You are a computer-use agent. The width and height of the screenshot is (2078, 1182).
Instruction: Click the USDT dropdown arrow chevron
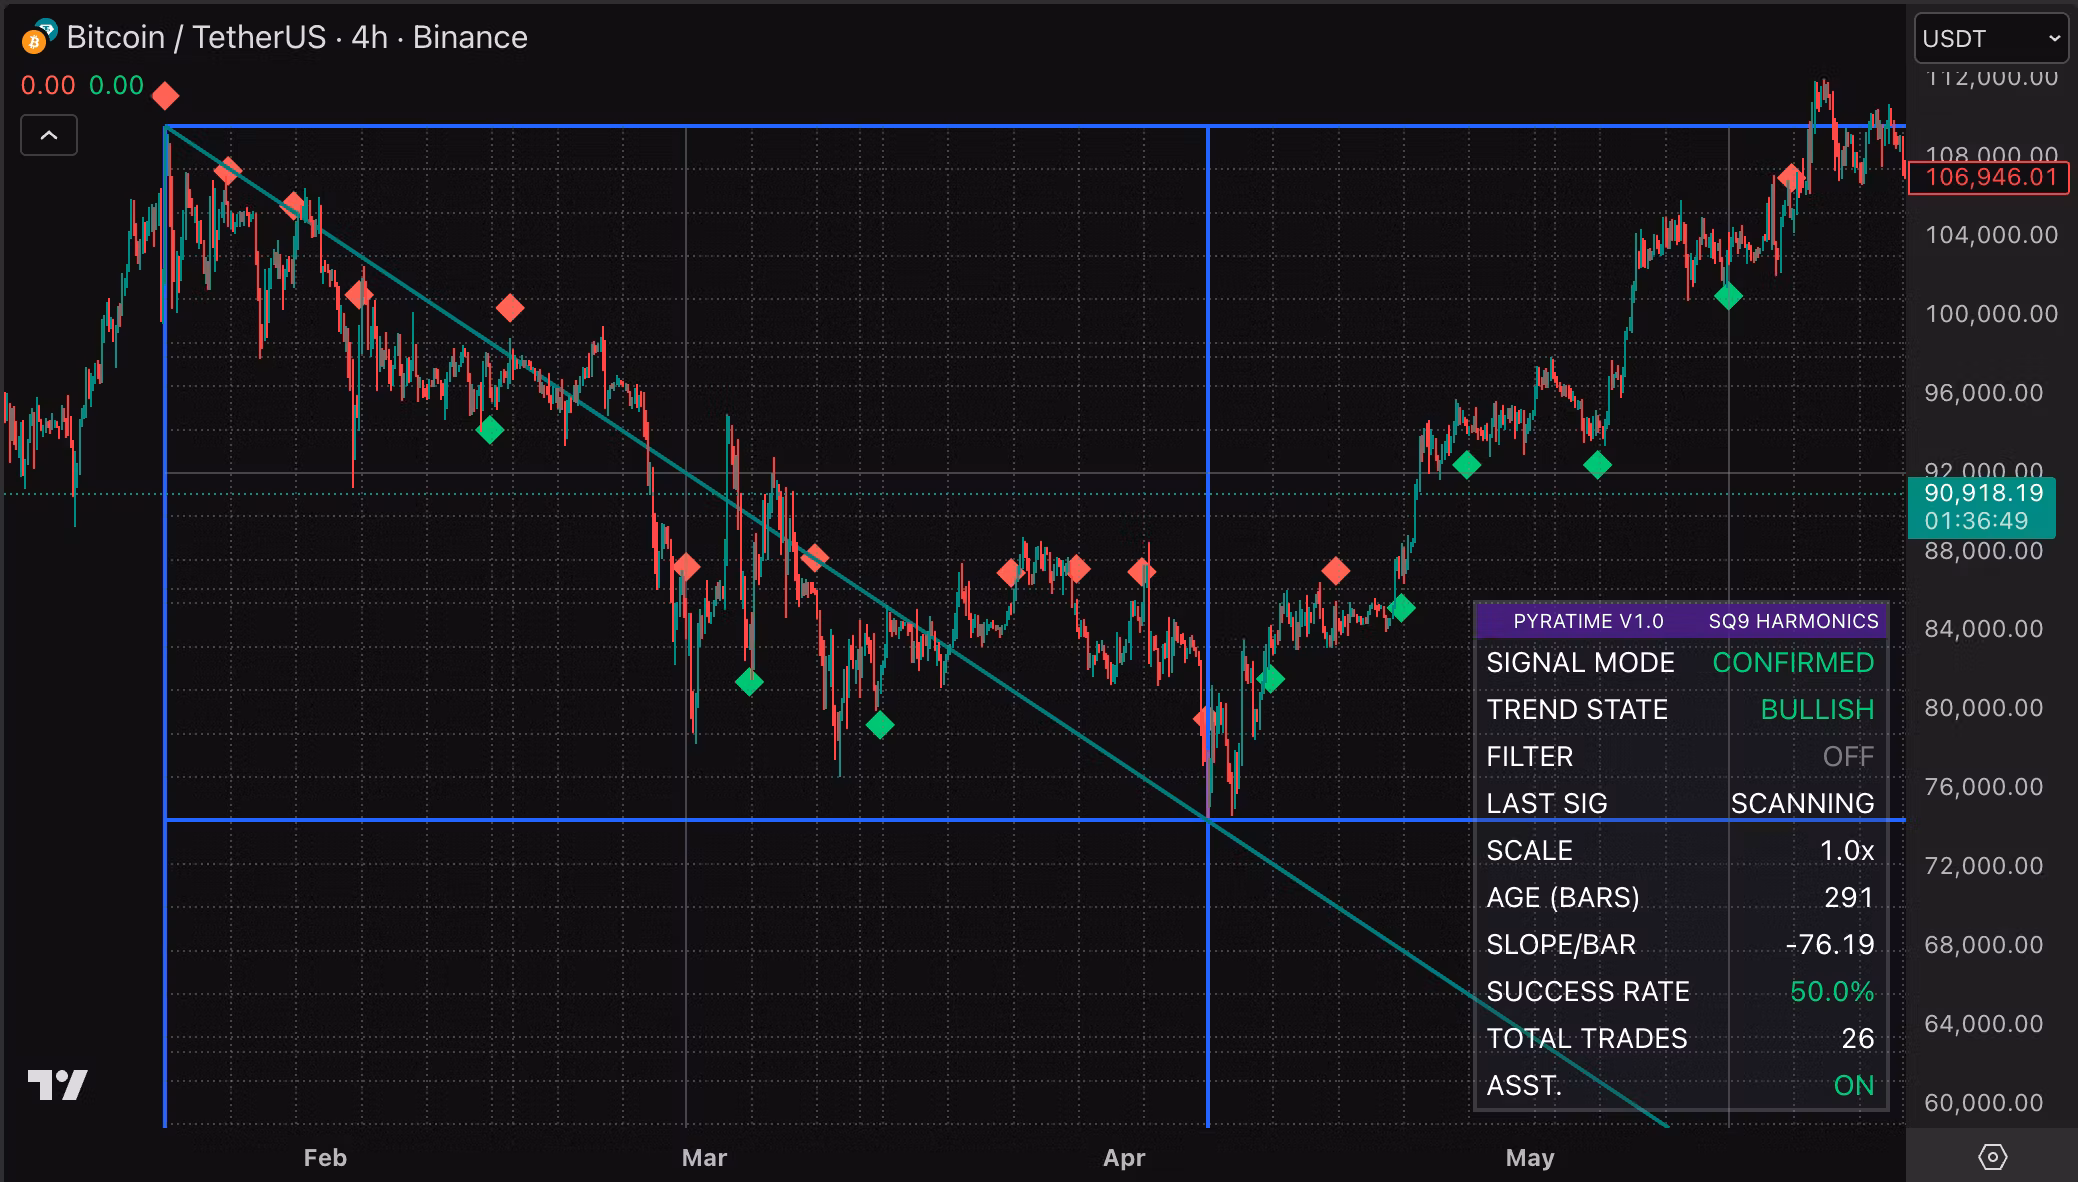pyautogui.click(x=2054, y=39)
